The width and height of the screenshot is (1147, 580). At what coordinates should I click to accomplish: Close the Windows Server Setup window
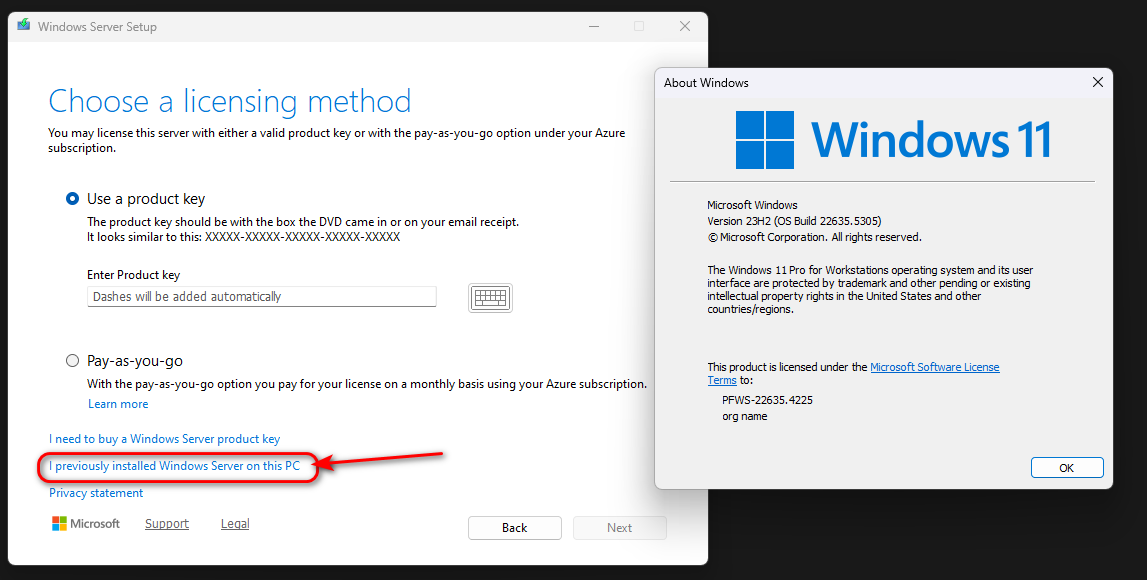point(685,26)
